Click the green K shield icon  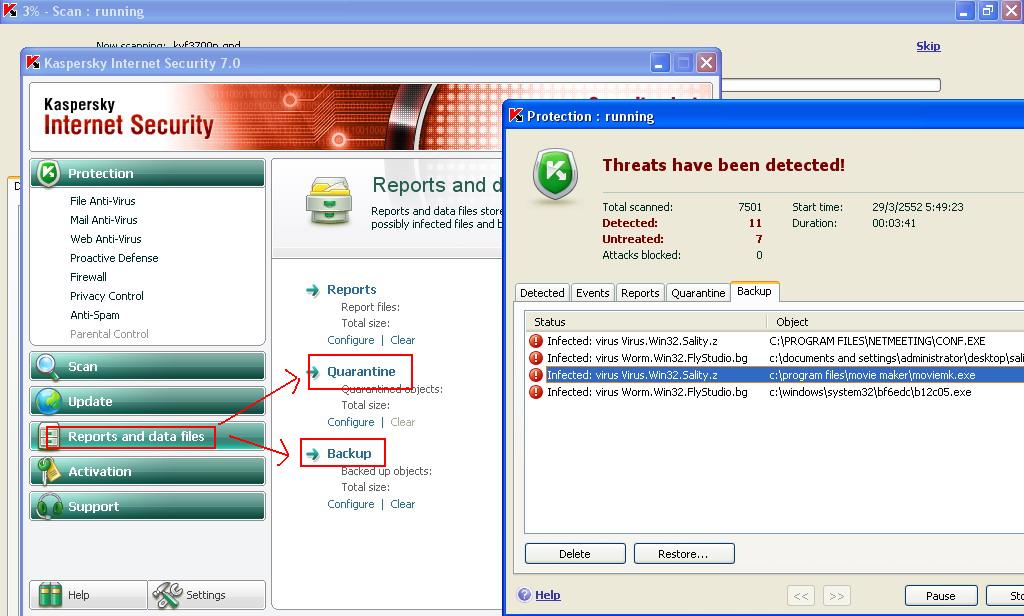(x=555, y=174)
